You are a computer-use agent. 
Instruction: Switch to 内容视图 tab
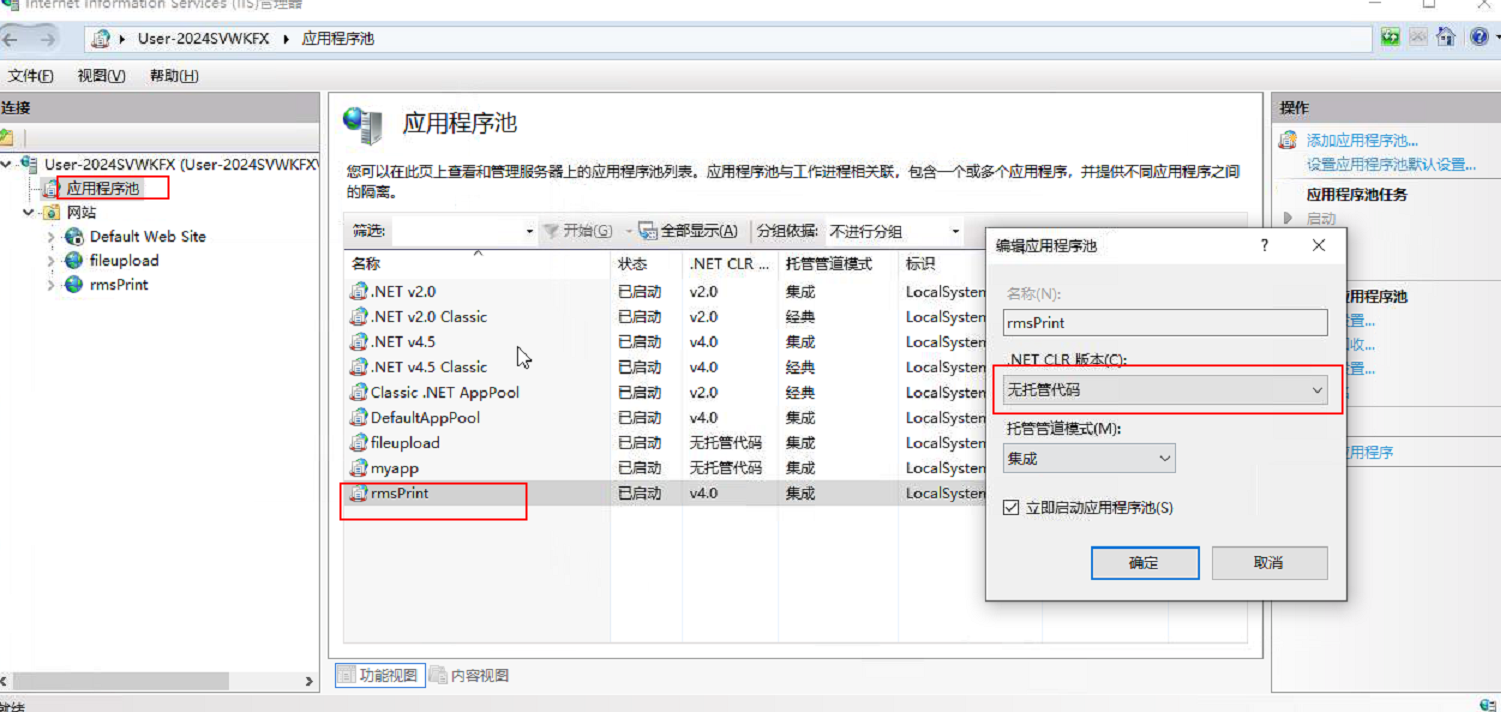470,675
